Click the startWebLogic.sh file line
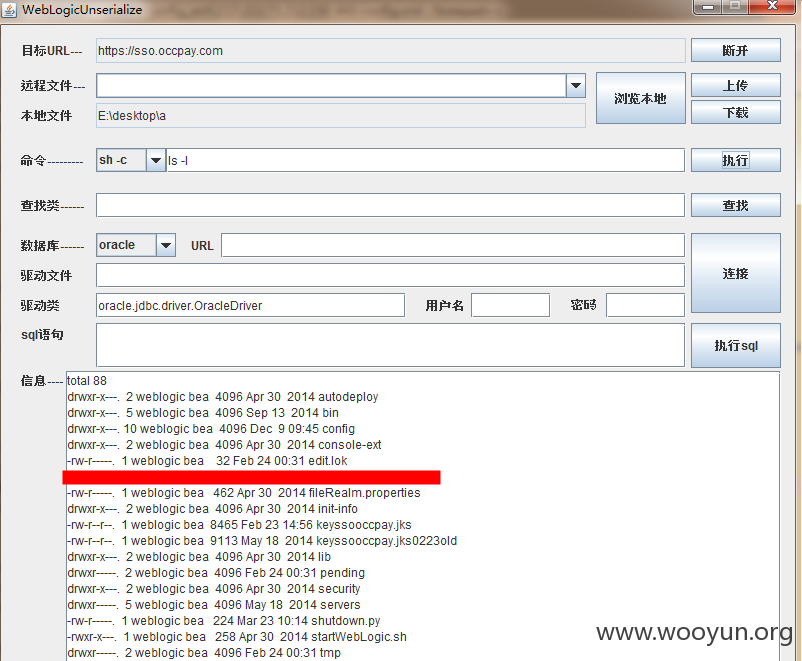This screenshot has width=802, height=661. (x=237, y=636)
